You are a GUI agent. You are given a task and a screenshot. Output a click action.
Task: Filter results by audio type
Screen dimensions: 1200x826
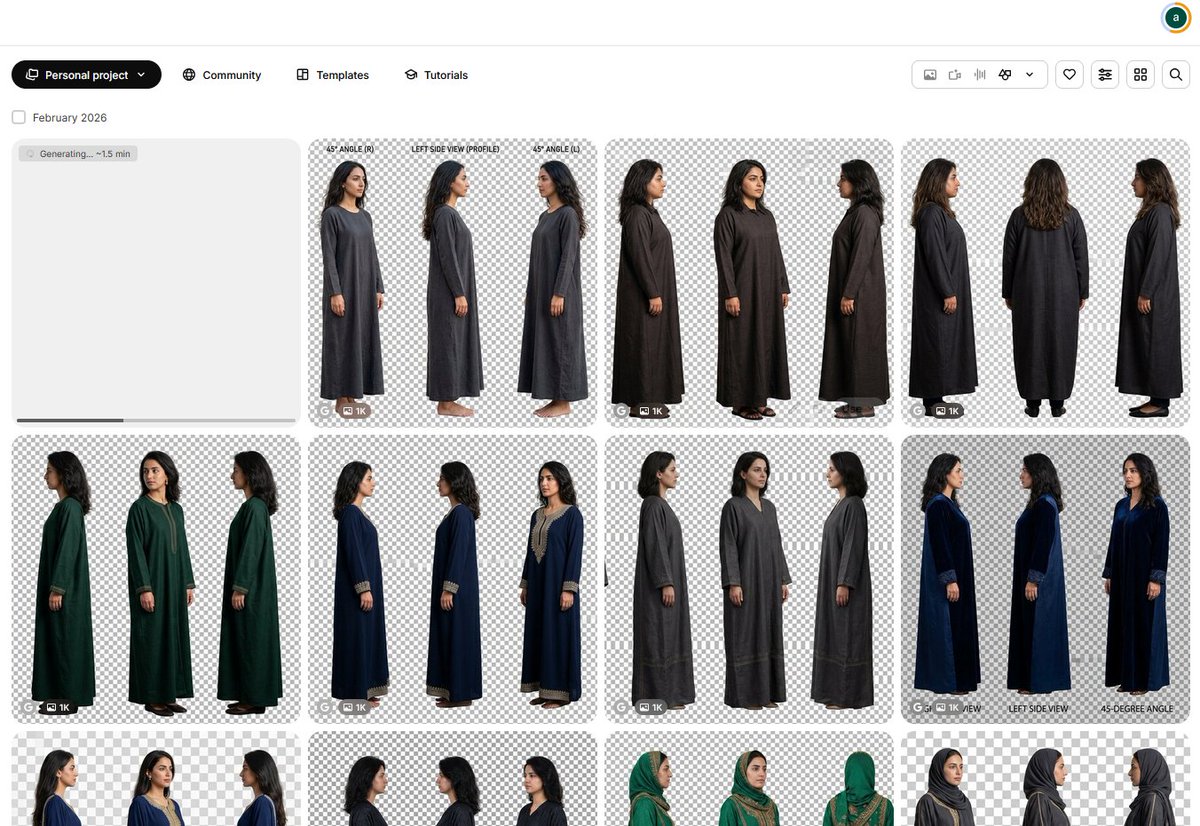(x=980, y=74)
